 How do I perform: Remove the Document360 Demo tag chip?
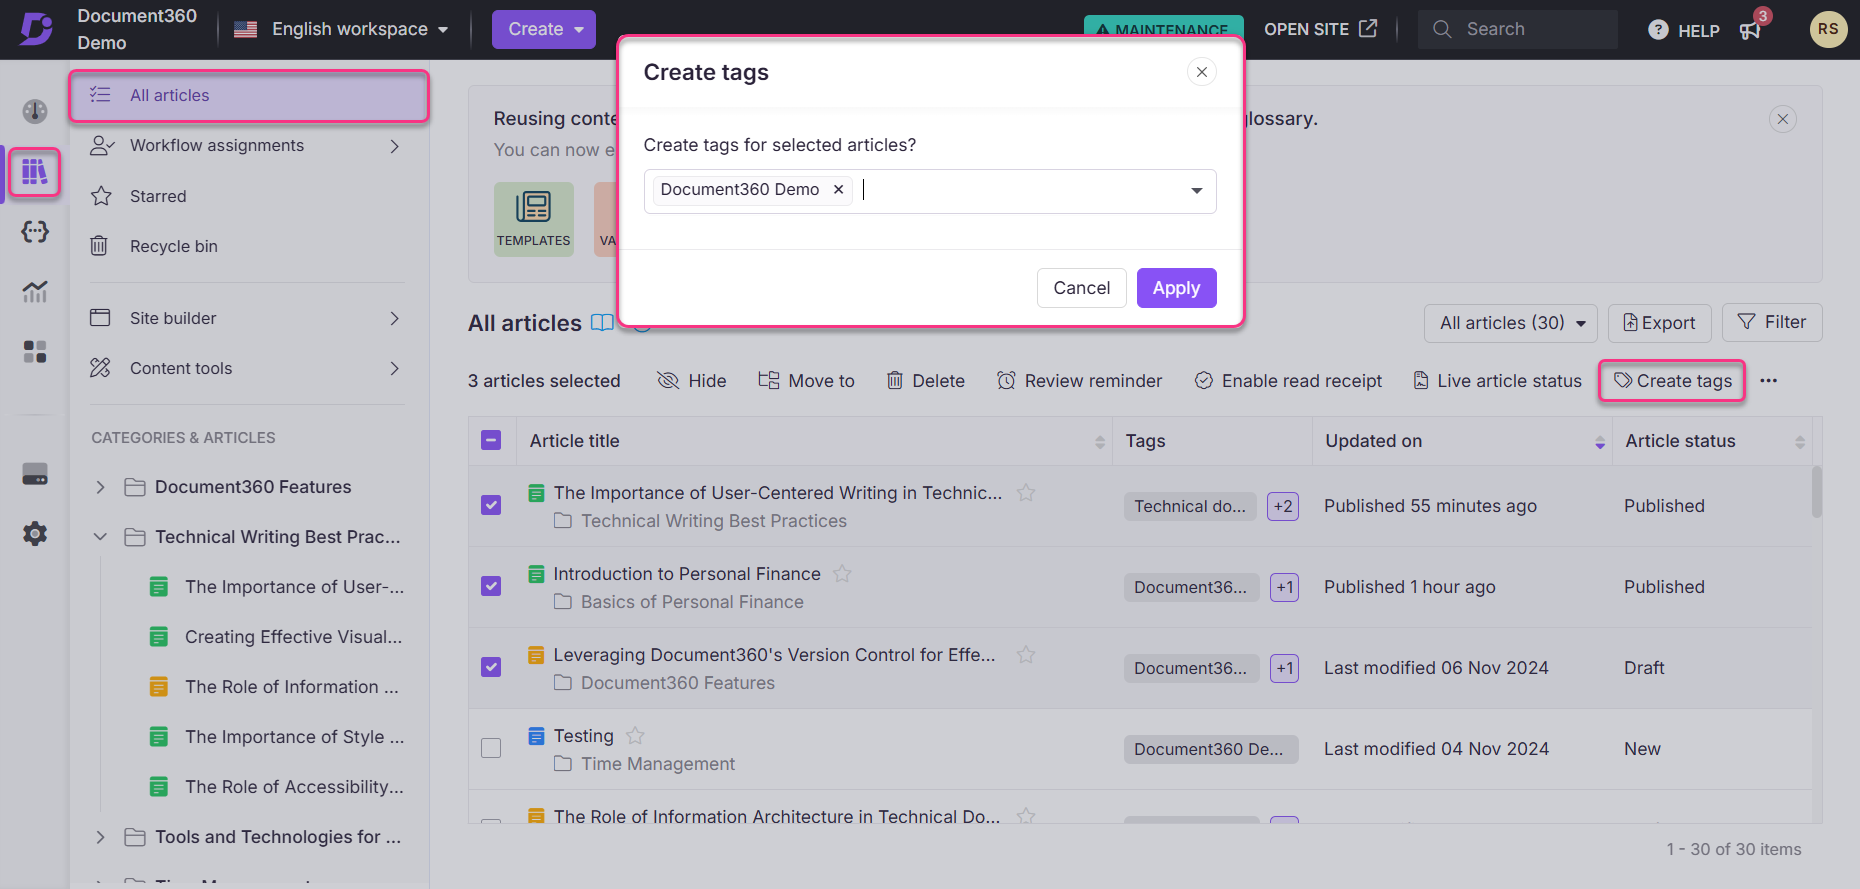pos(839,189)
